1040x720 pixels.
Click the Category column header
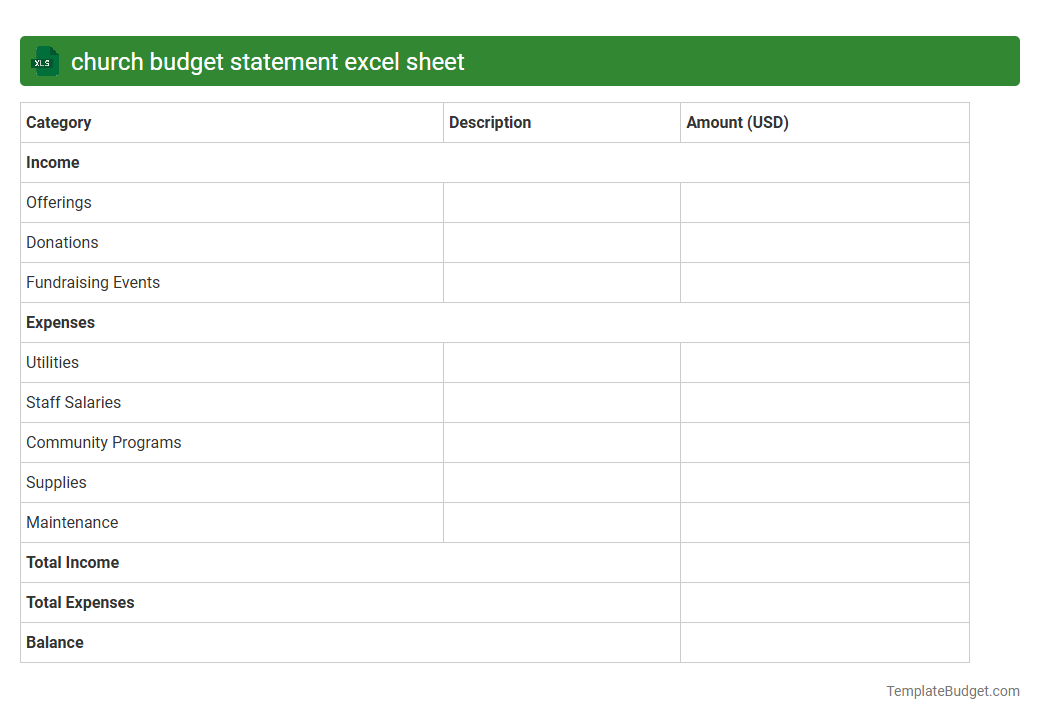tap(58, 122)
